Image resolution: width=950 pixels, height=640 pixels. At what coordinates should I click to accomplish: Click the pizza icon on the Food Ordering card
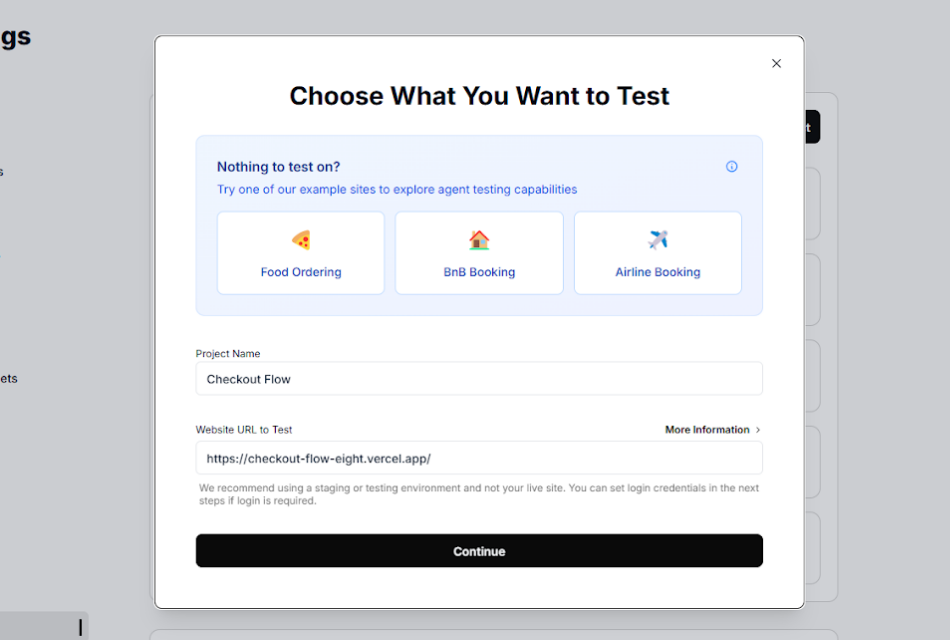point(300,239)
